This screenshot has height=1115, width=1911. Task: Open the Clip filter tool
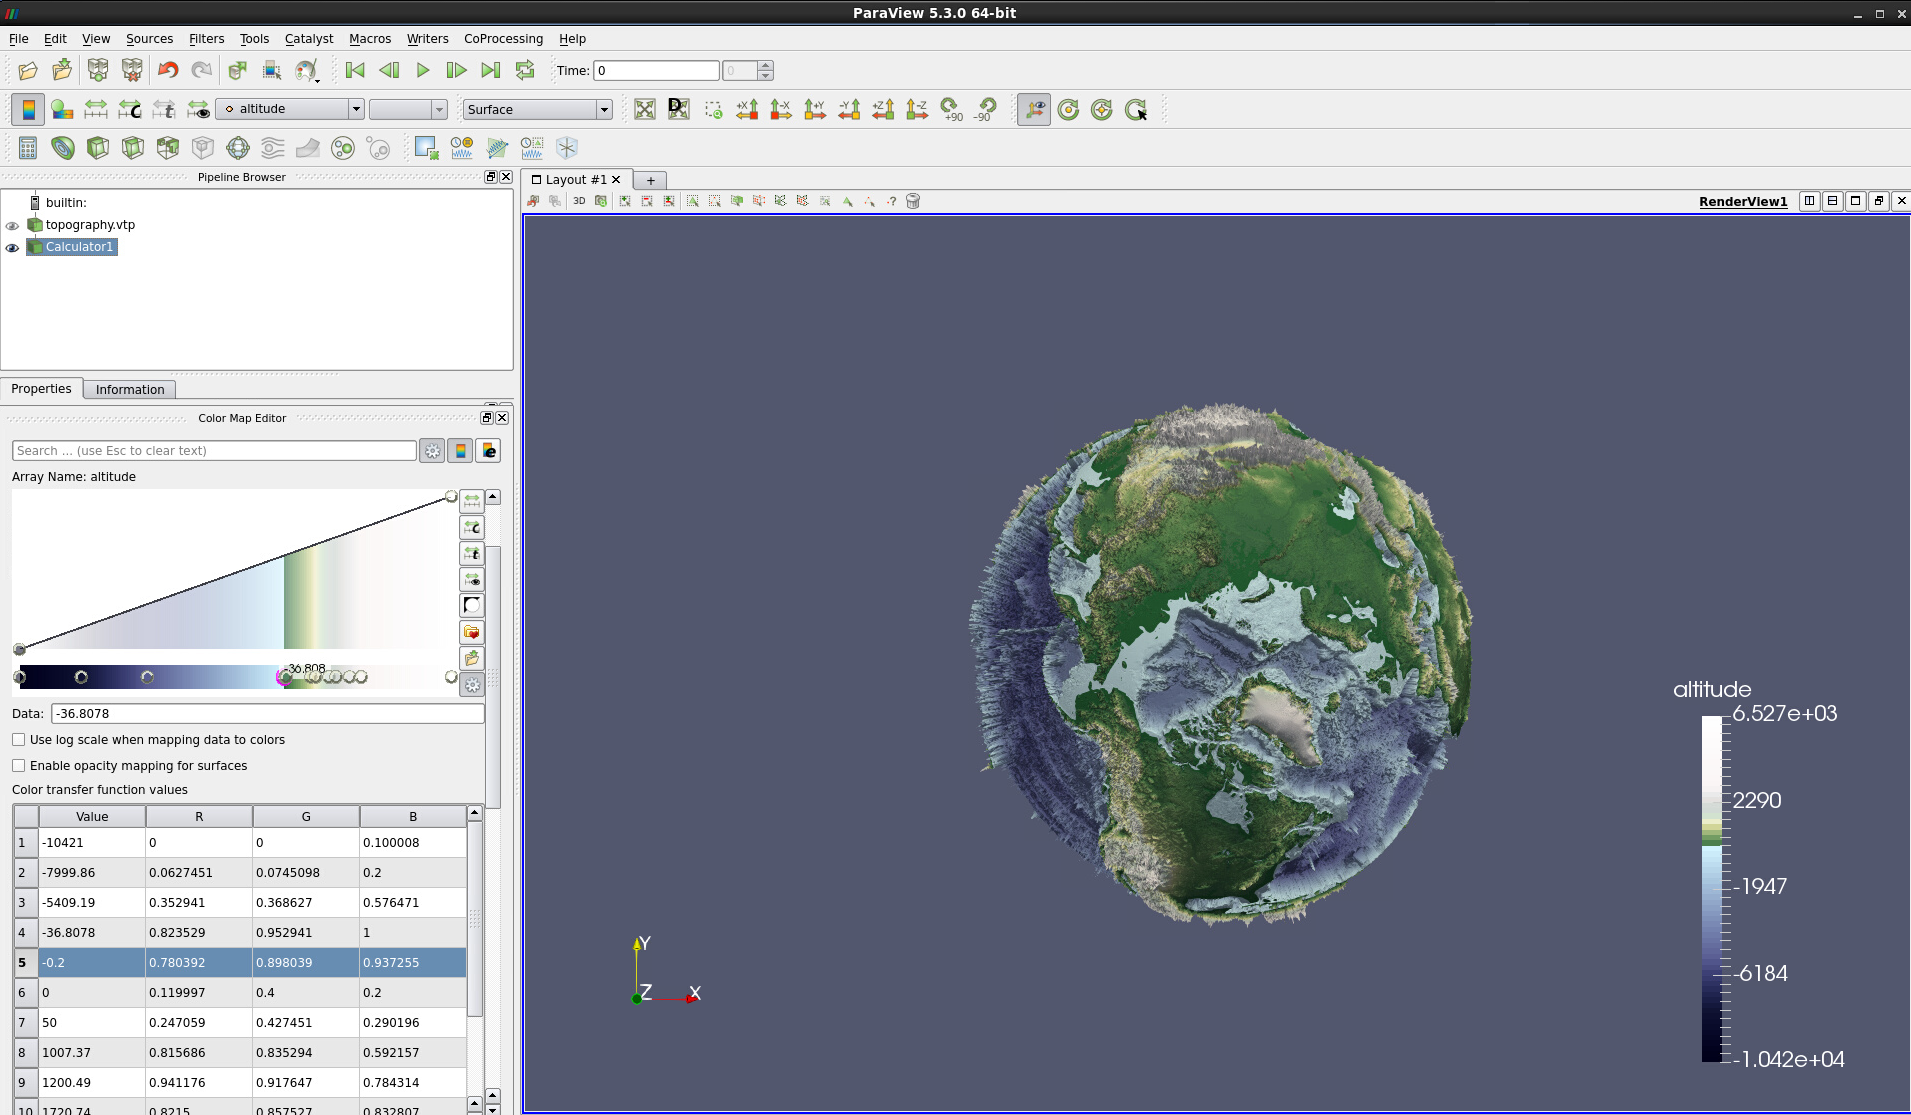click(x=98, y=148)
